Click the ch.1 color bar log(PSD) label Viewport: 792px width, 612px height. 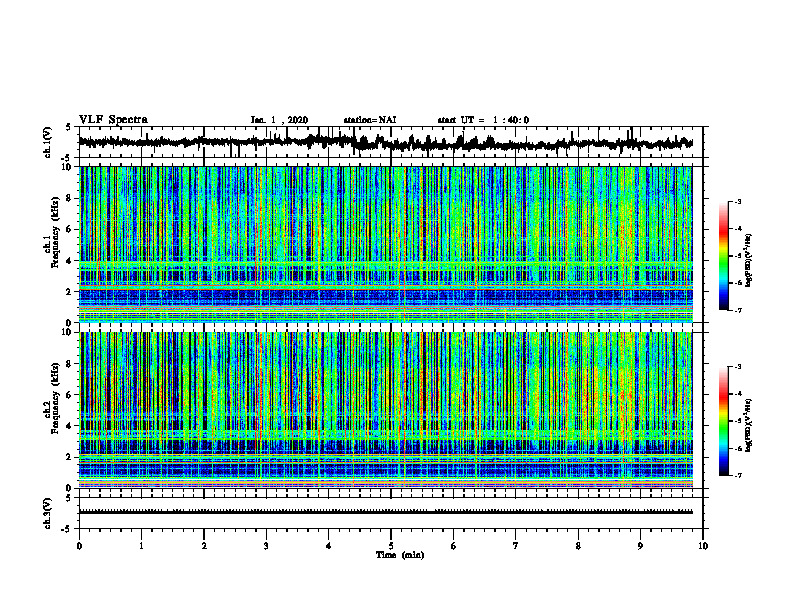click(749, 261)
